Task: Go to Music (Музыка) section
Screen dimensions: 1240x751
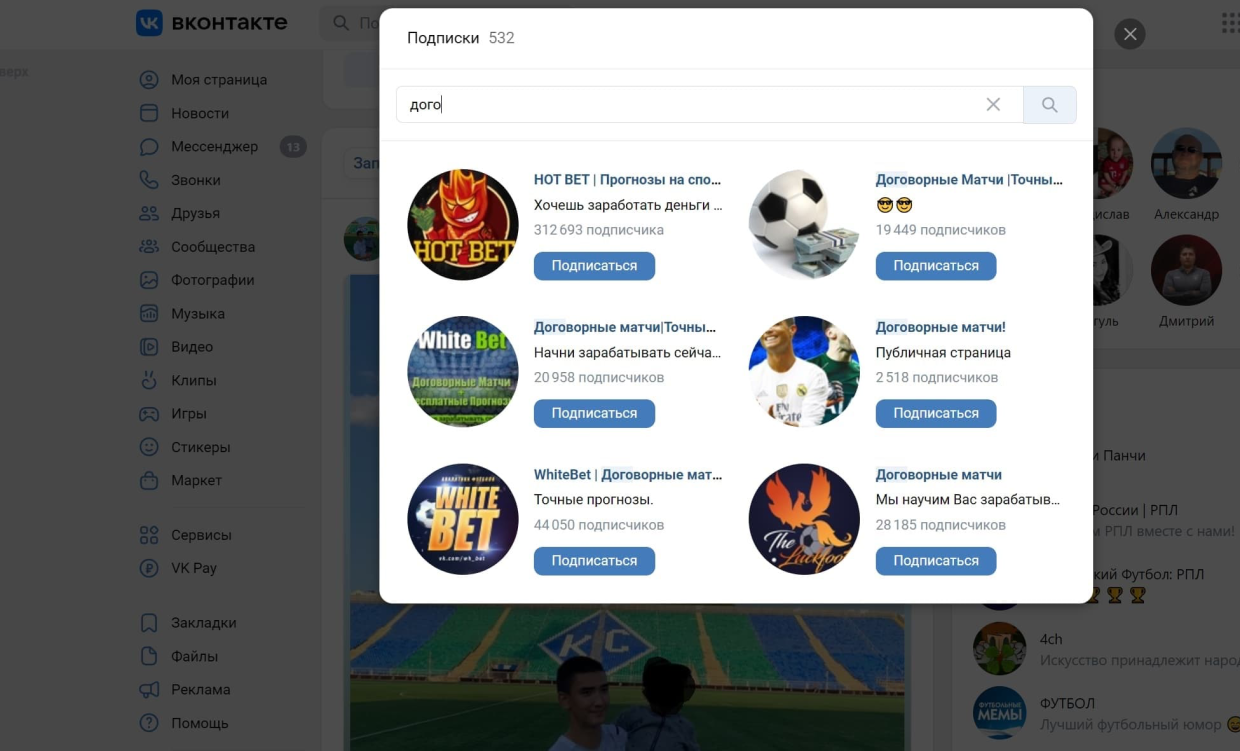Action: point(197,314)
